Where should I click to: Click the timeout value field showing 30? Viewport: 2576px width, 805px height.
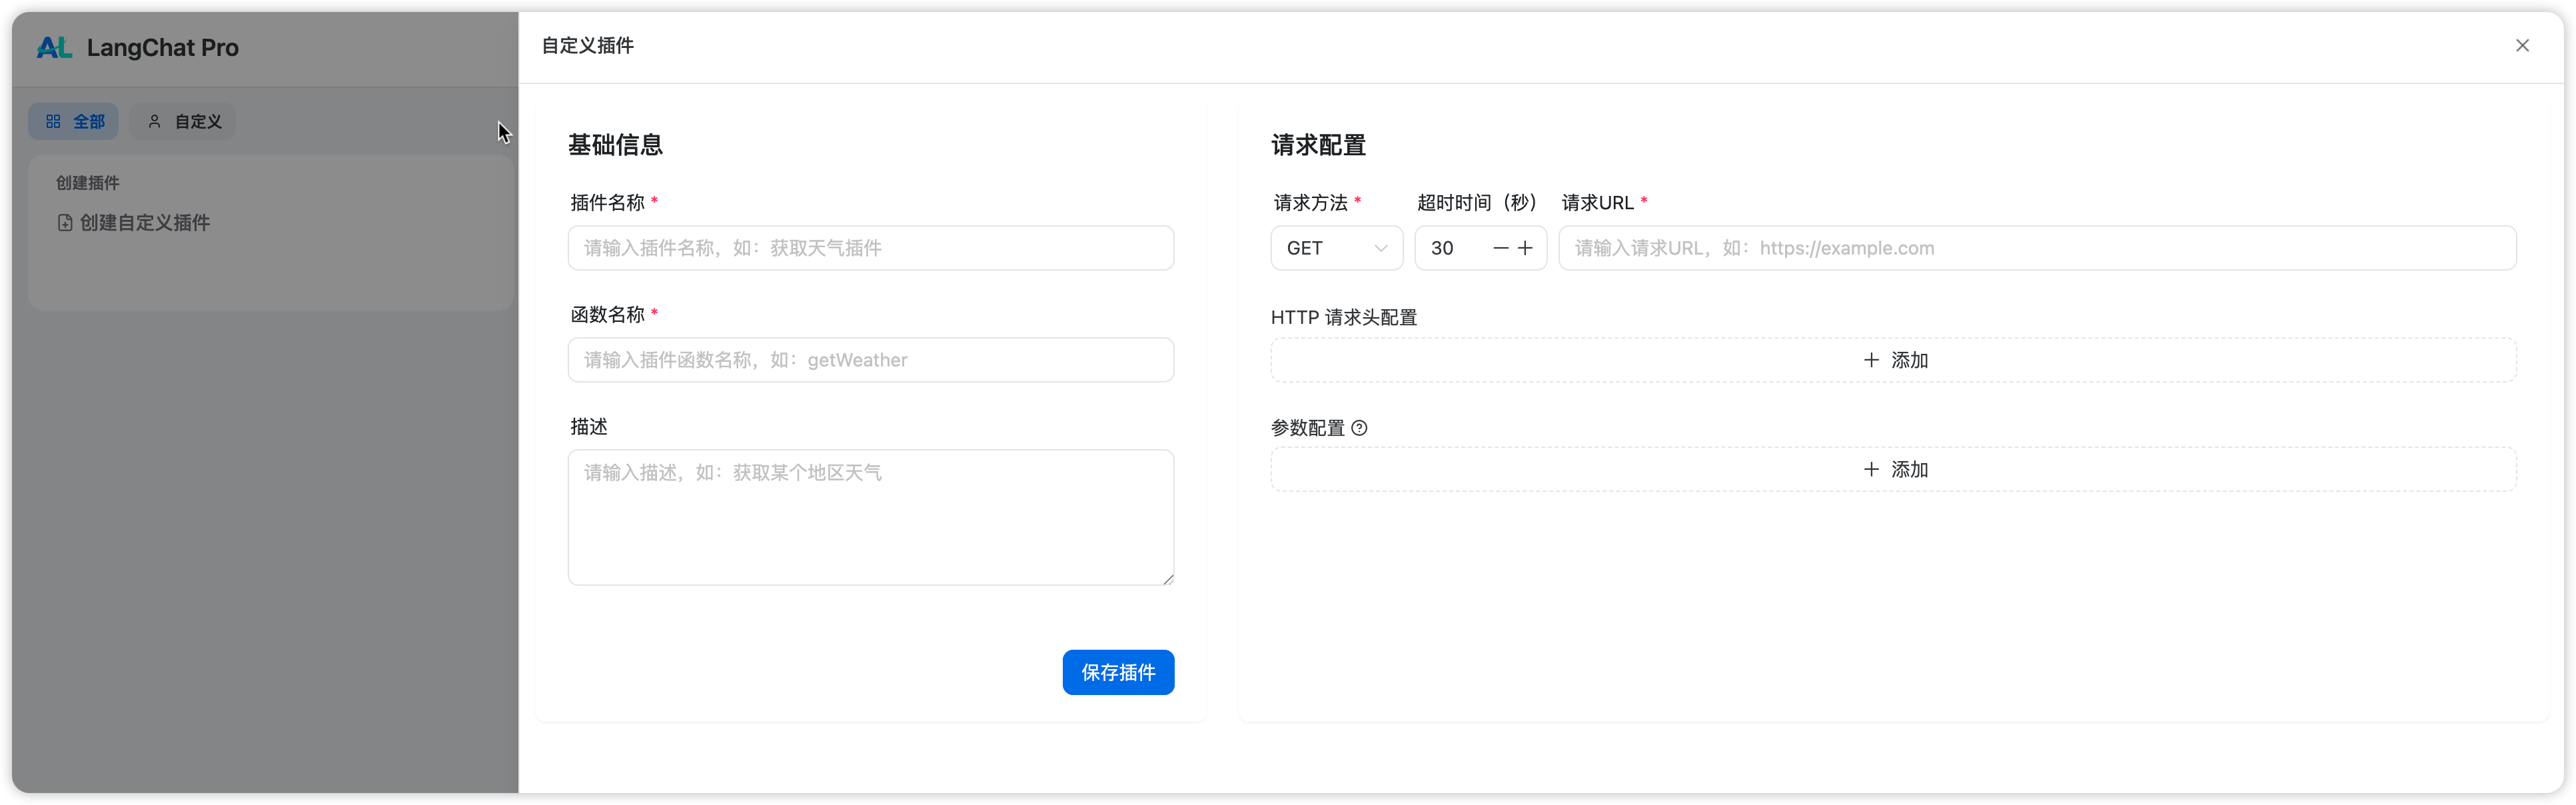(1450, 248)
